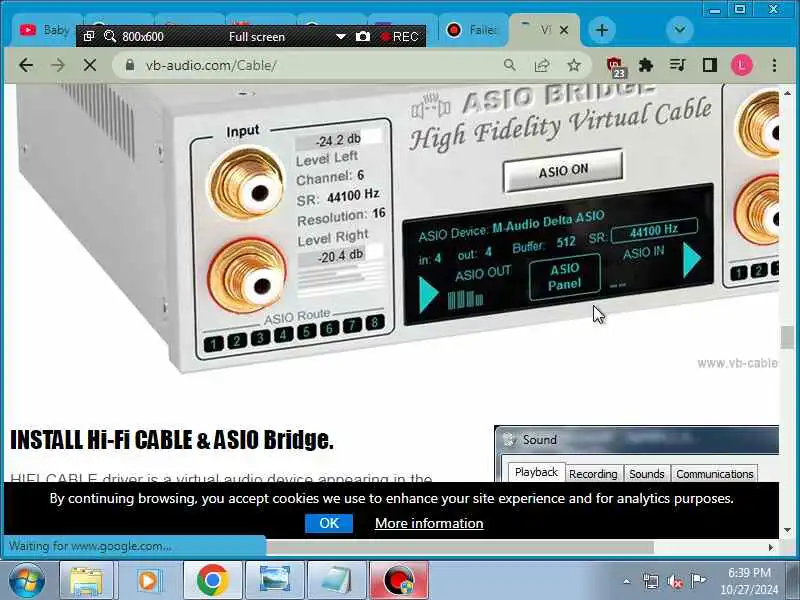The width and height of the screenshot is (800, 600).
Task: Click the INSTALL Hi-Fi CABLE & ASIO Bridge heading
Action: click(172, 440)
